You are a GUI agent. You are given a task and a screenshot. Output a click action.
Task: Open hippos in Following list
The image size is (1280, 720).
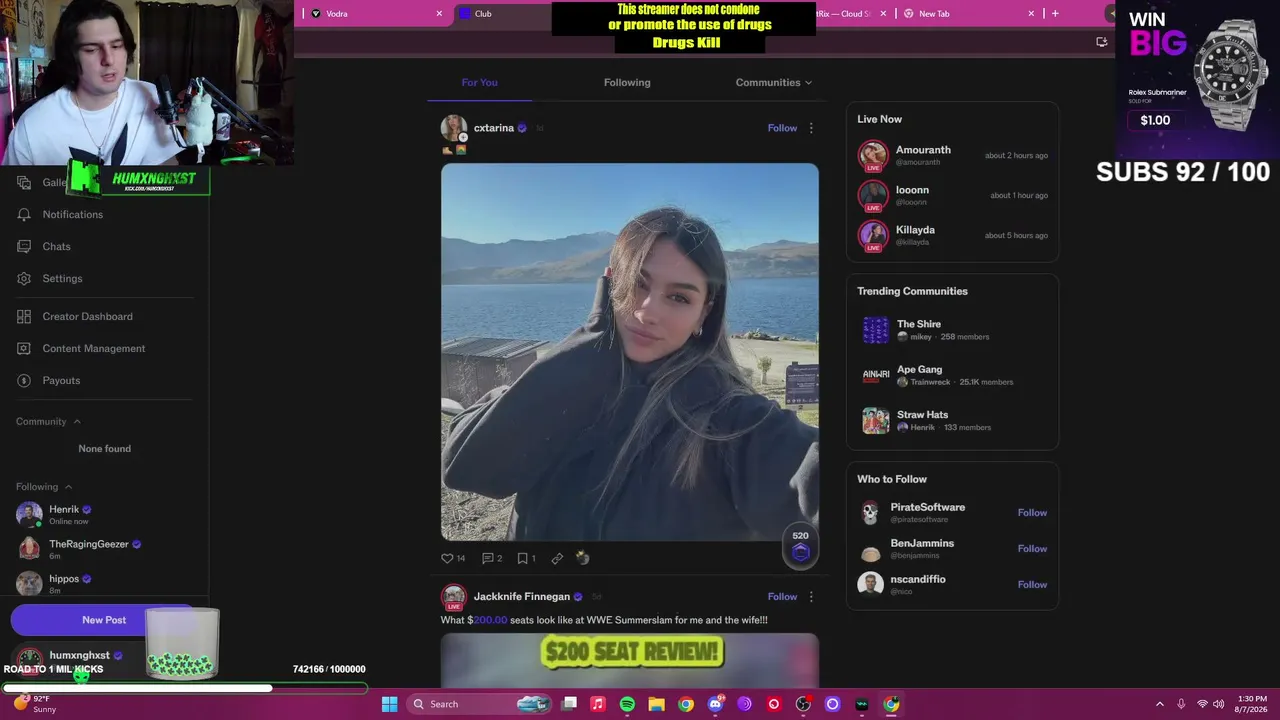105,583
